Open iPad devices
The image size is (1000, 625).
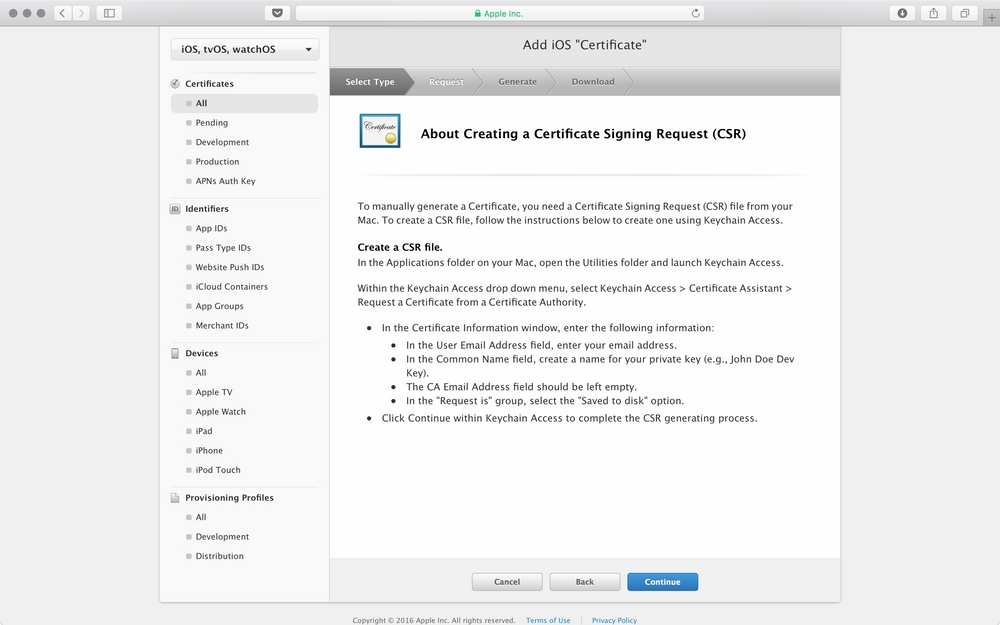[204, 431]
